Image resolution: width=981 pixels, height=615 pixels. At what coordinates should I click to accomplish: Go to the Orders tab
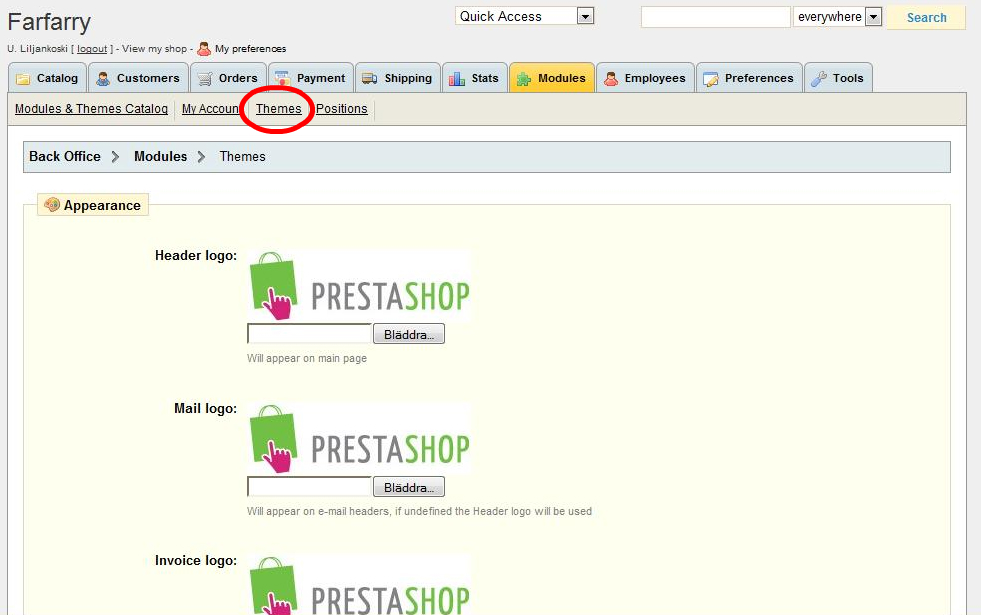(229, 78)
